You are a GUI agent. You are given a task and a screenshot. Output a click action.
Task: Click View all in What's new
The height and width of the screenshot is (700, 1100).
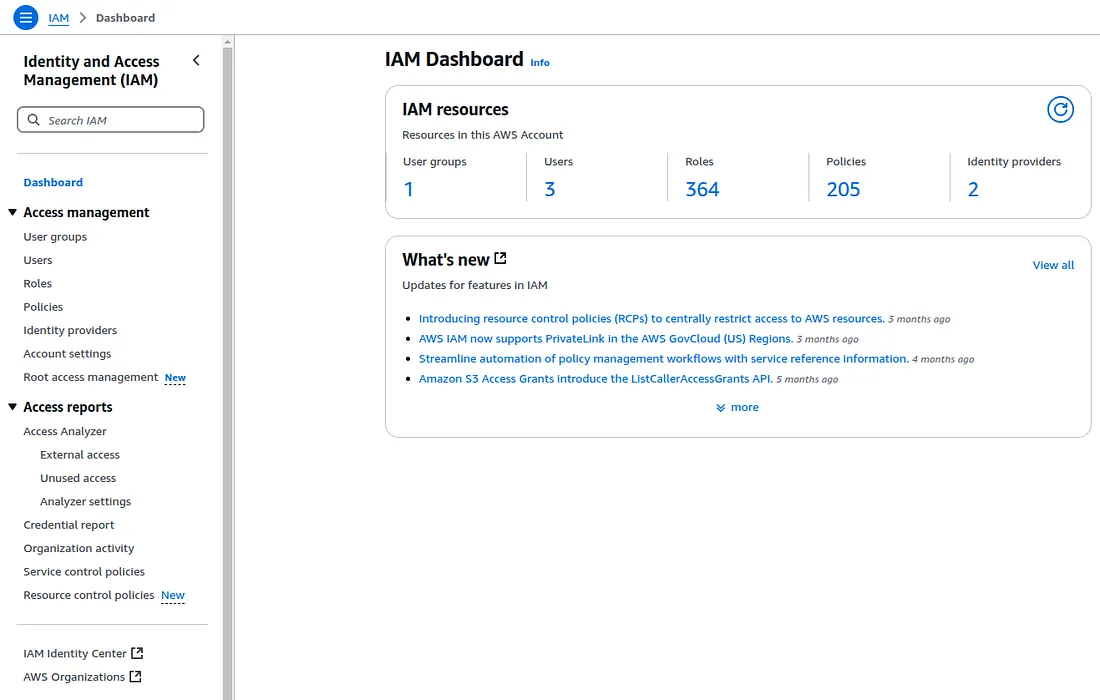coord(1053,265)
